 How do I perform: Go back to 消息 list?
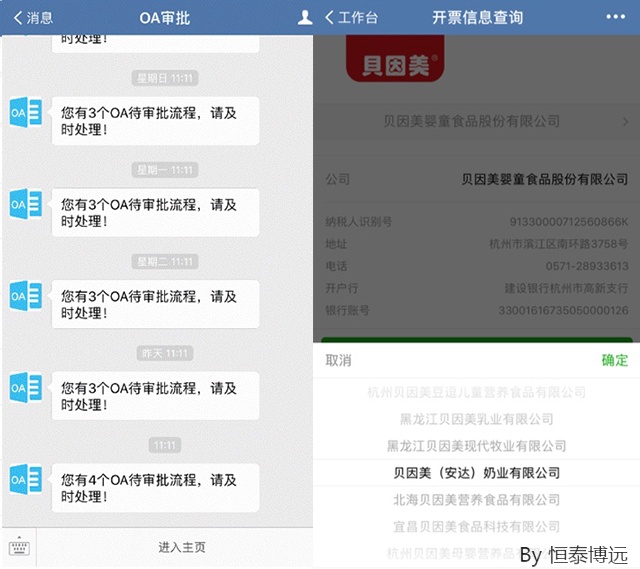point(33,18)
